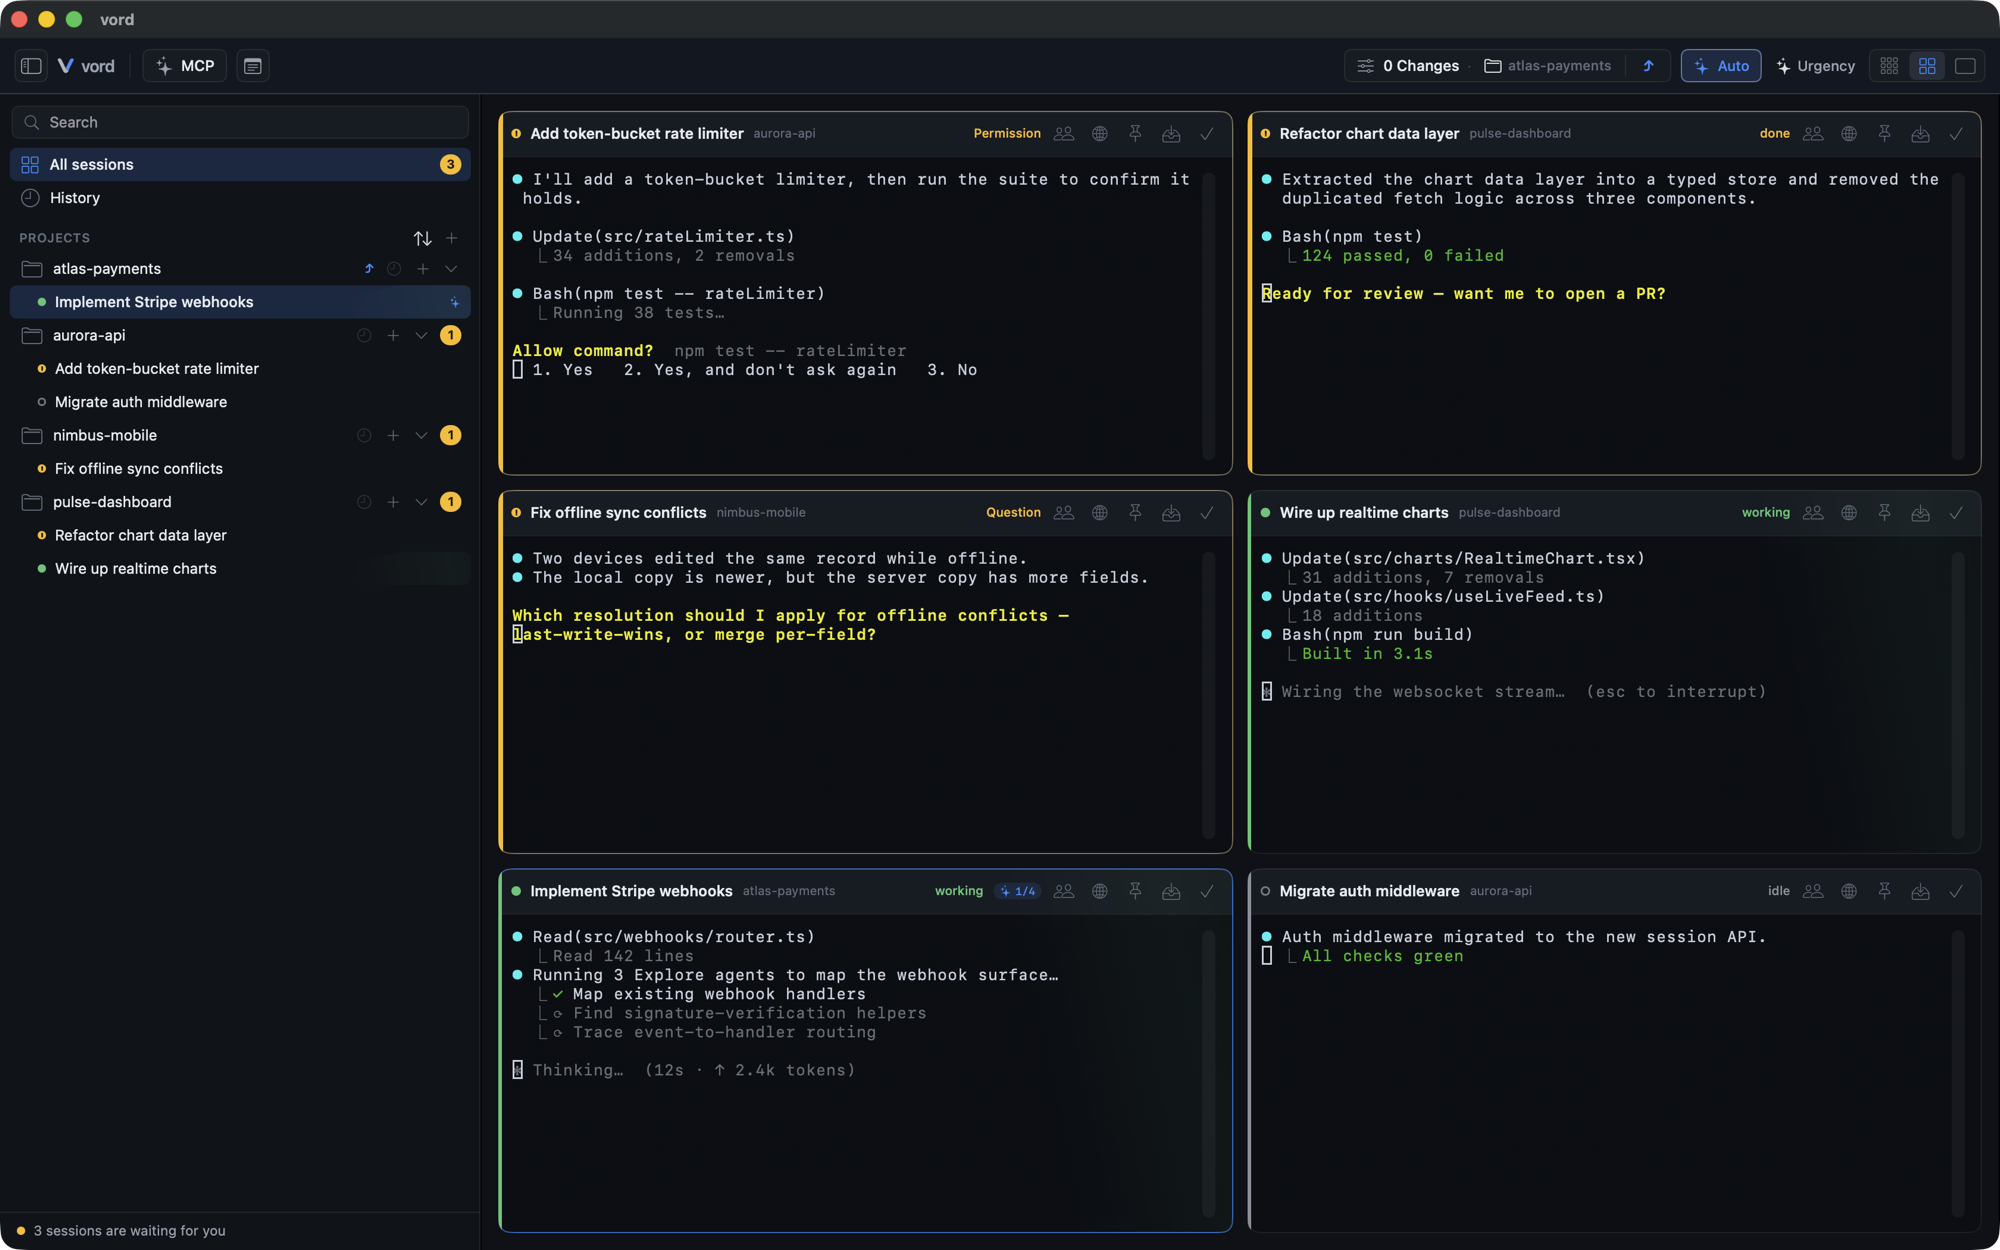Screen dimensions: 2000x1250
Task: Open history clock for pulse-dashboard project
Action: pyautogui.click(x=364, y=502)
